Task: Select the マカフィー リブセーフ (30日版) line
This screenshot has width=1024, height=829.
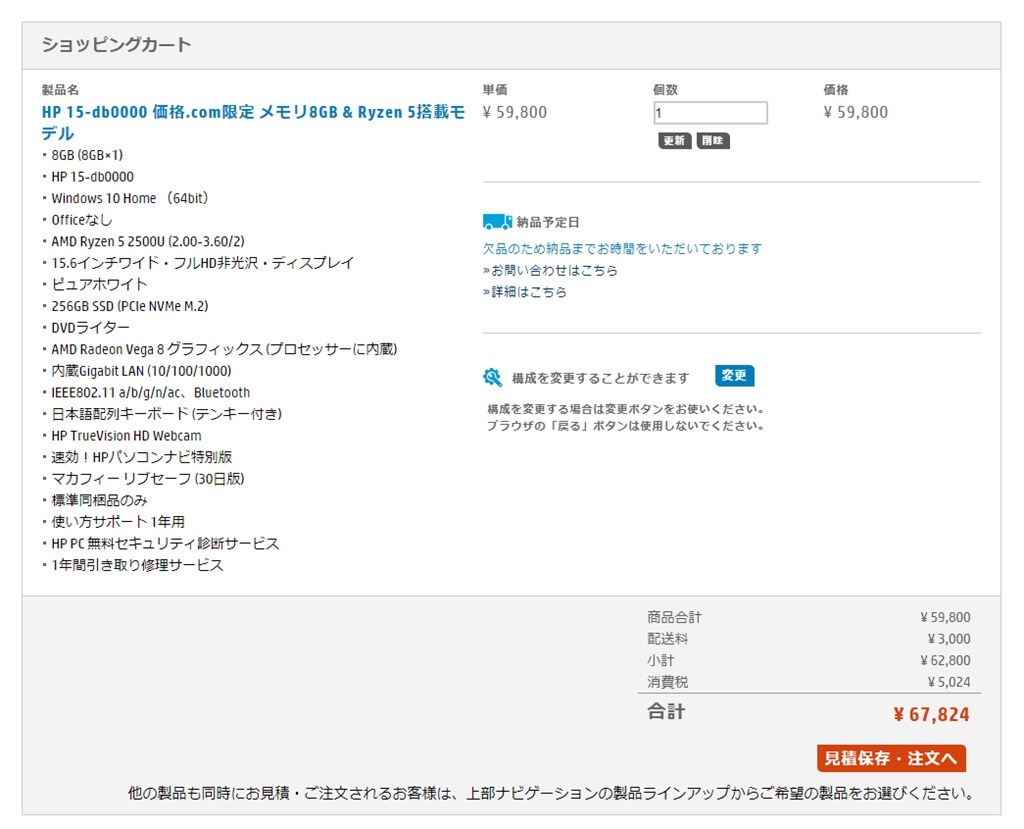Action: pyautogui.click(x=148, y=478)
